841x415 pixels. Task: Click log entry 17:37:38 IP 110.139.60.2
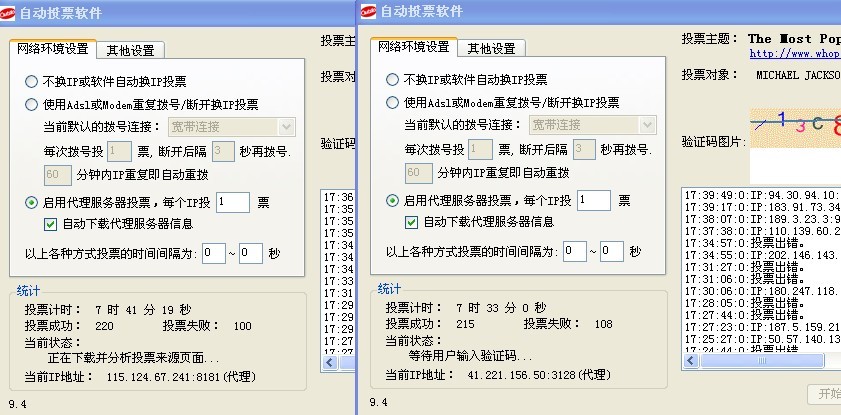point(763,231)
